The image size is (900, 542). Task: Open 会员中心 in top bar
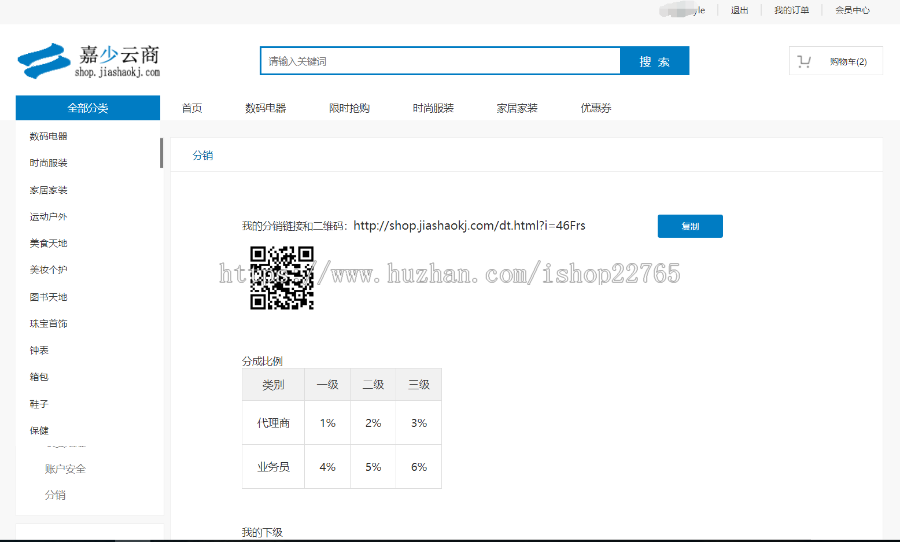[x=852, y=10]
